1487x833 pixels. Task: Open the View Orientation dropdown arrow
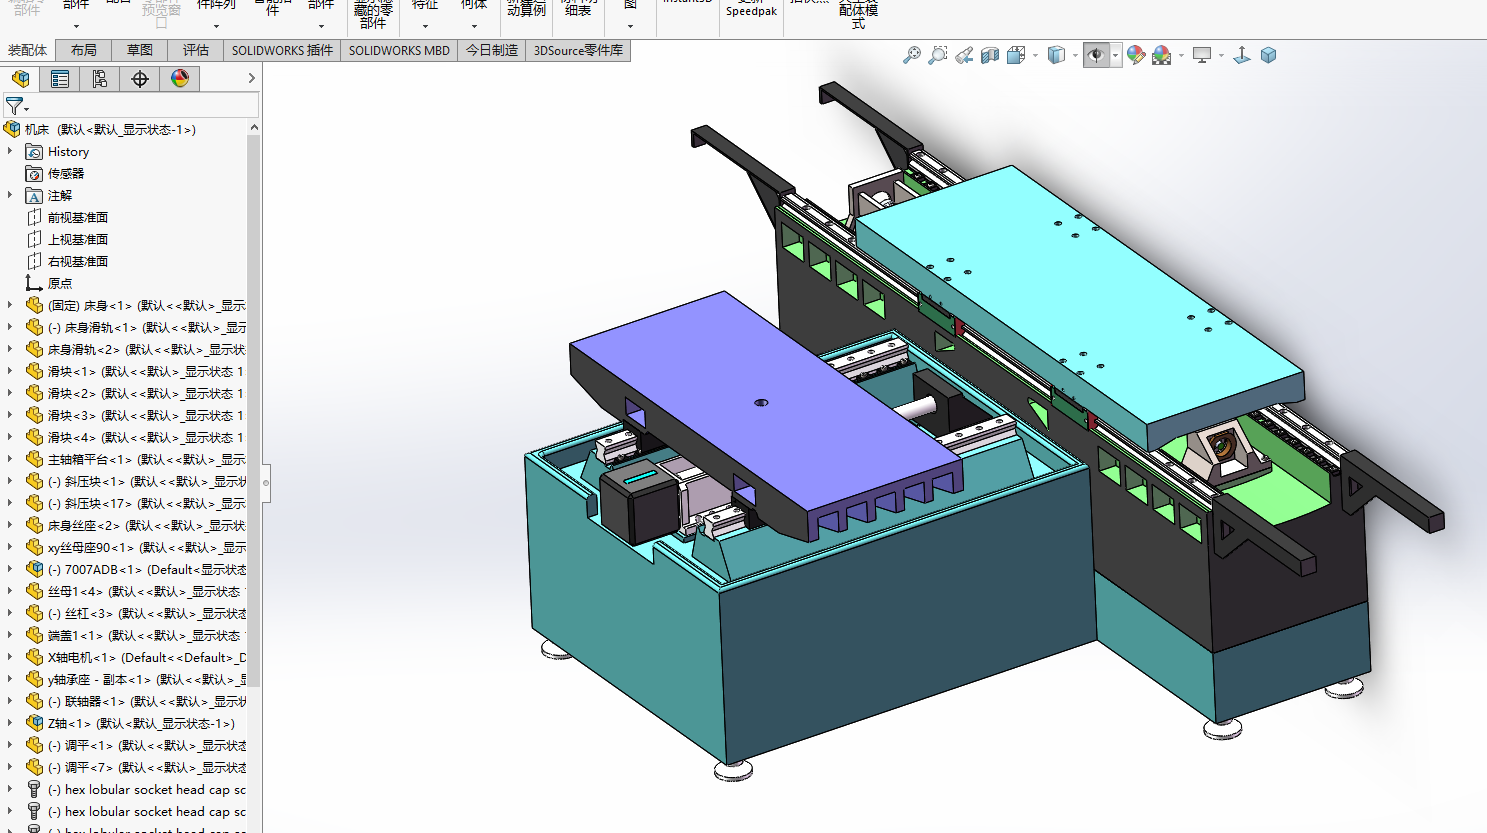(1035, 56)
